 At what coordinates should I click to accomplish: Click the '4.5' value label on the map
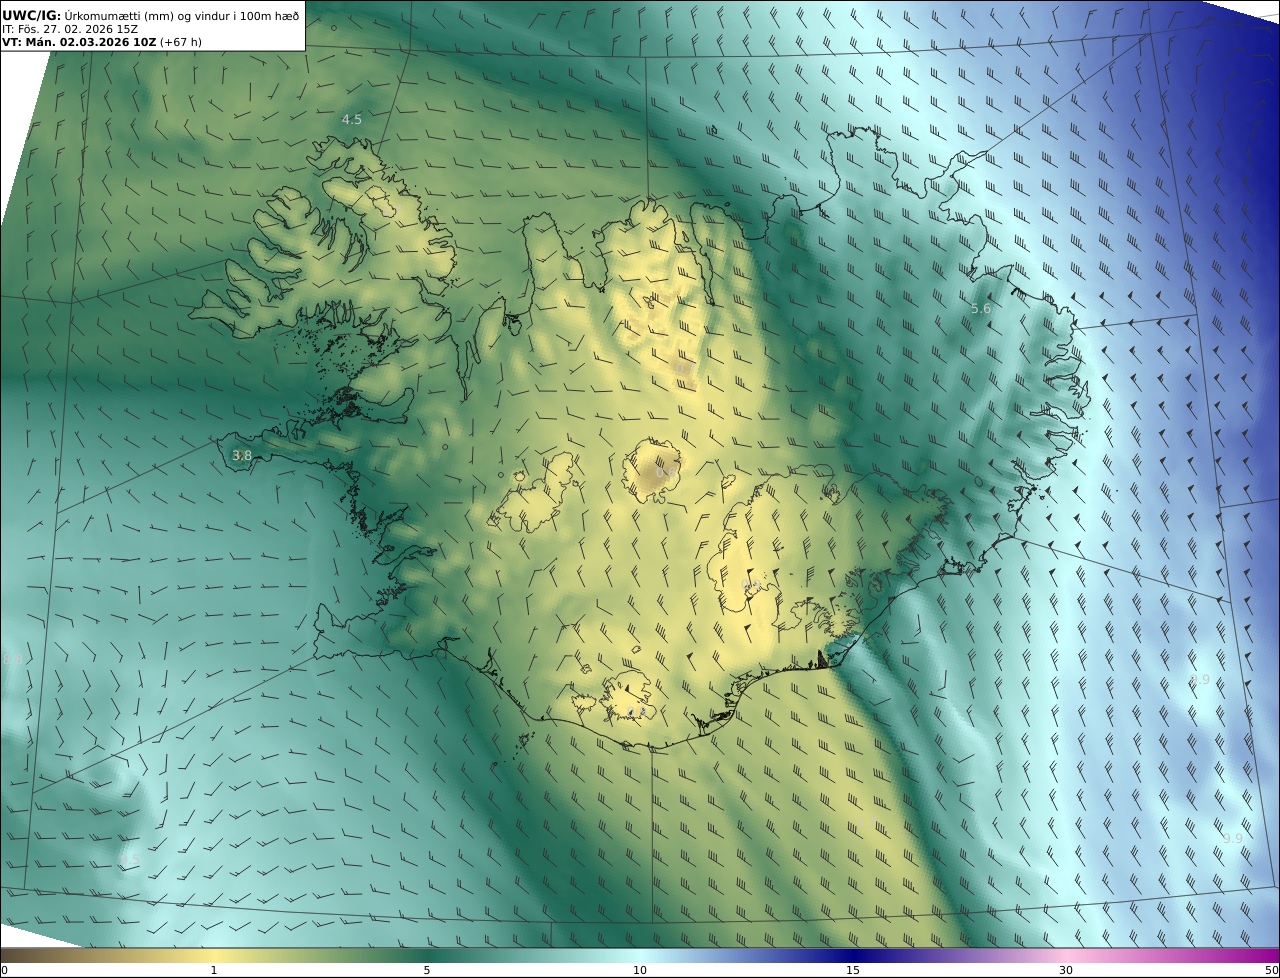pos(352,119)
